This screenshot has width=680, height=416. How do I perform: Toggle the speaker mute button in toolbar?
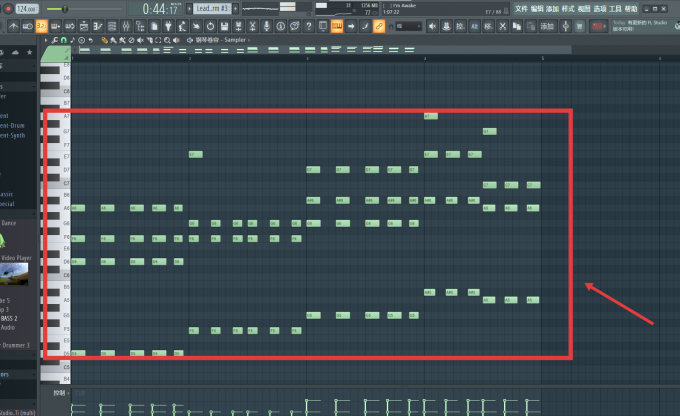pyautogui.click(x=432, y=26)
